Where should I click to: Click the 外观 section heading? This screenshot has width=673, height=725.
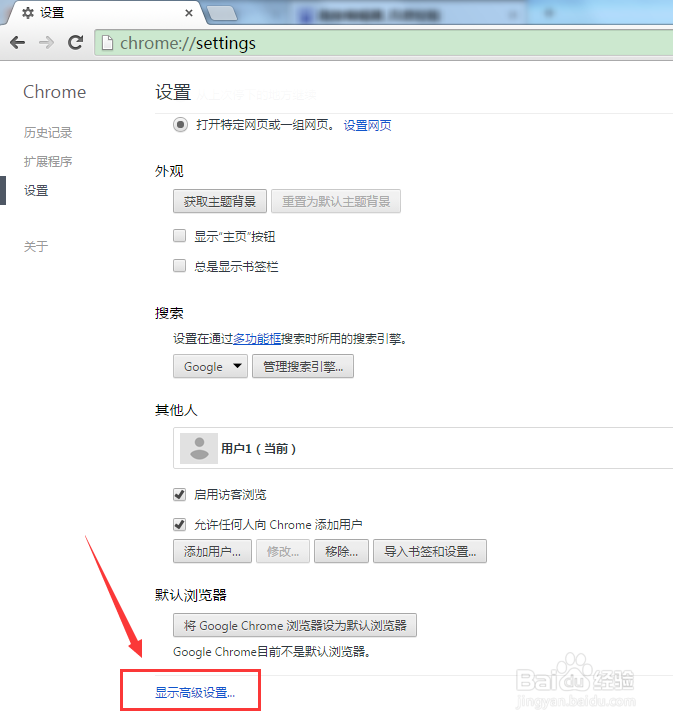169,171
